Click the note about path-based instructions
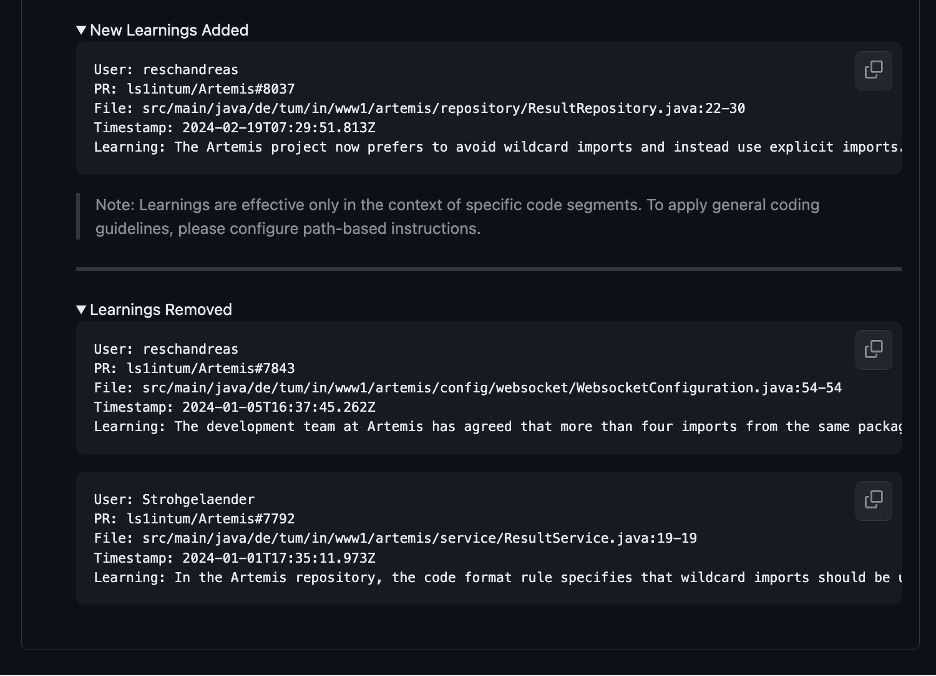This screenshot has height=676, width=936. point(456,216)
